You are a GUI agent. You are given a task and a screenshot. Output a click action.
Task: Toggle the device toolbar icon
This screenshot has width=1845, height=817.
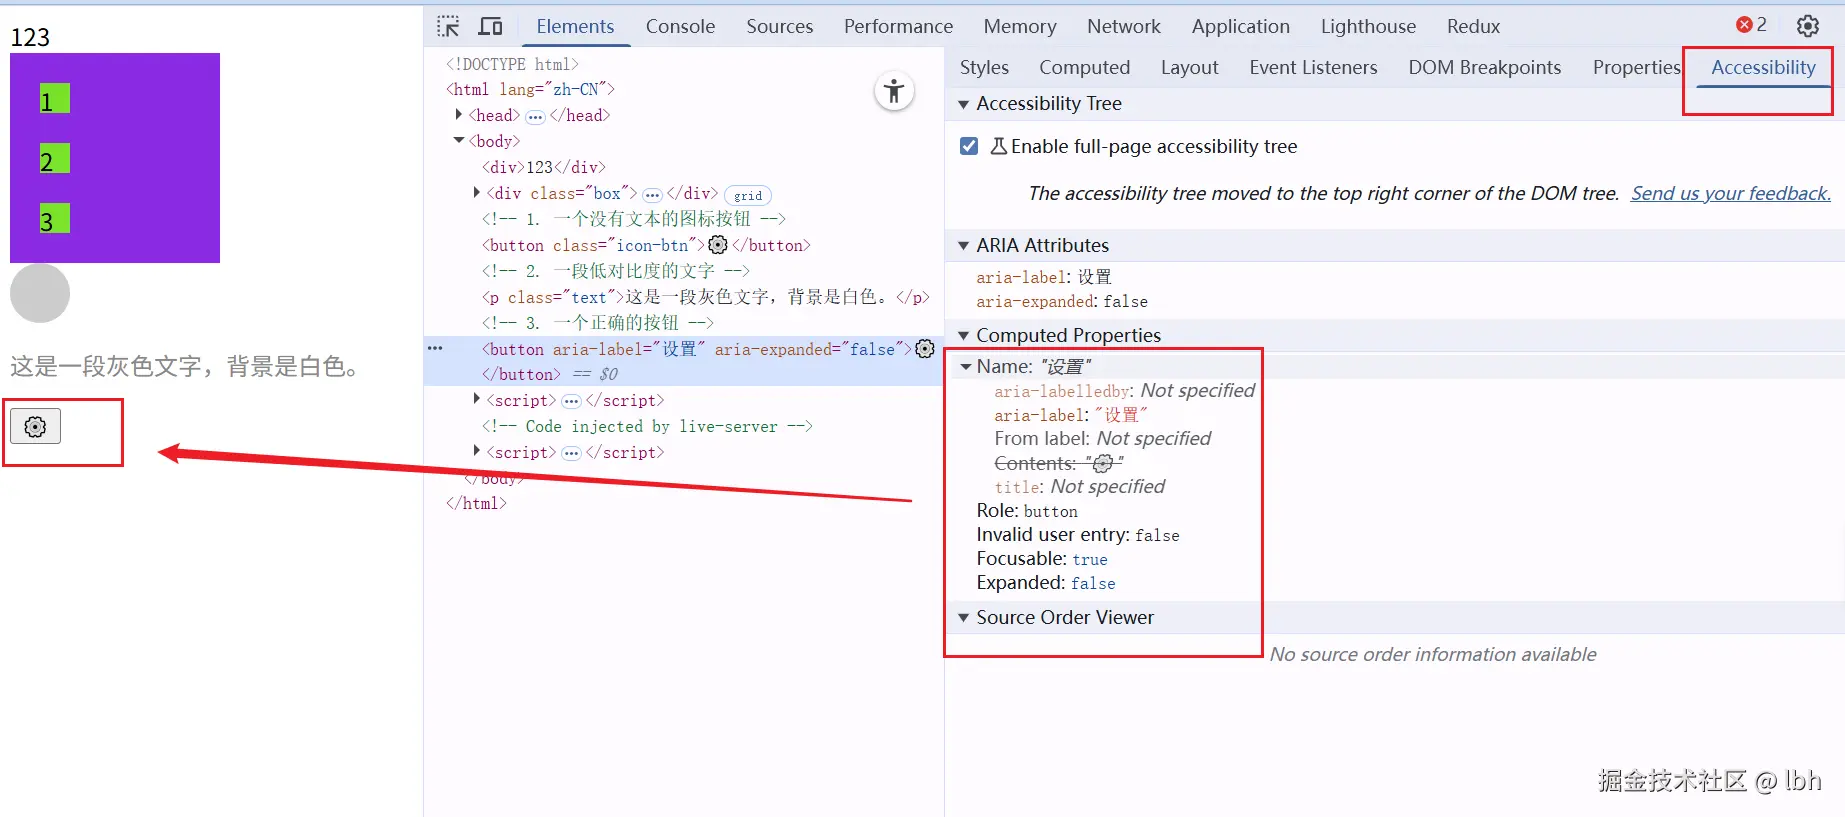point(490,26)
